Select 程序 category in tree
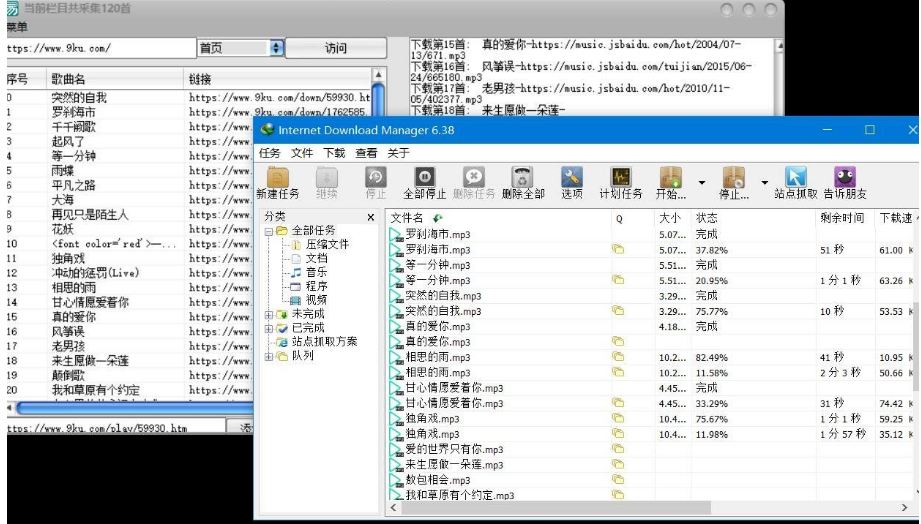 [317, 287]
